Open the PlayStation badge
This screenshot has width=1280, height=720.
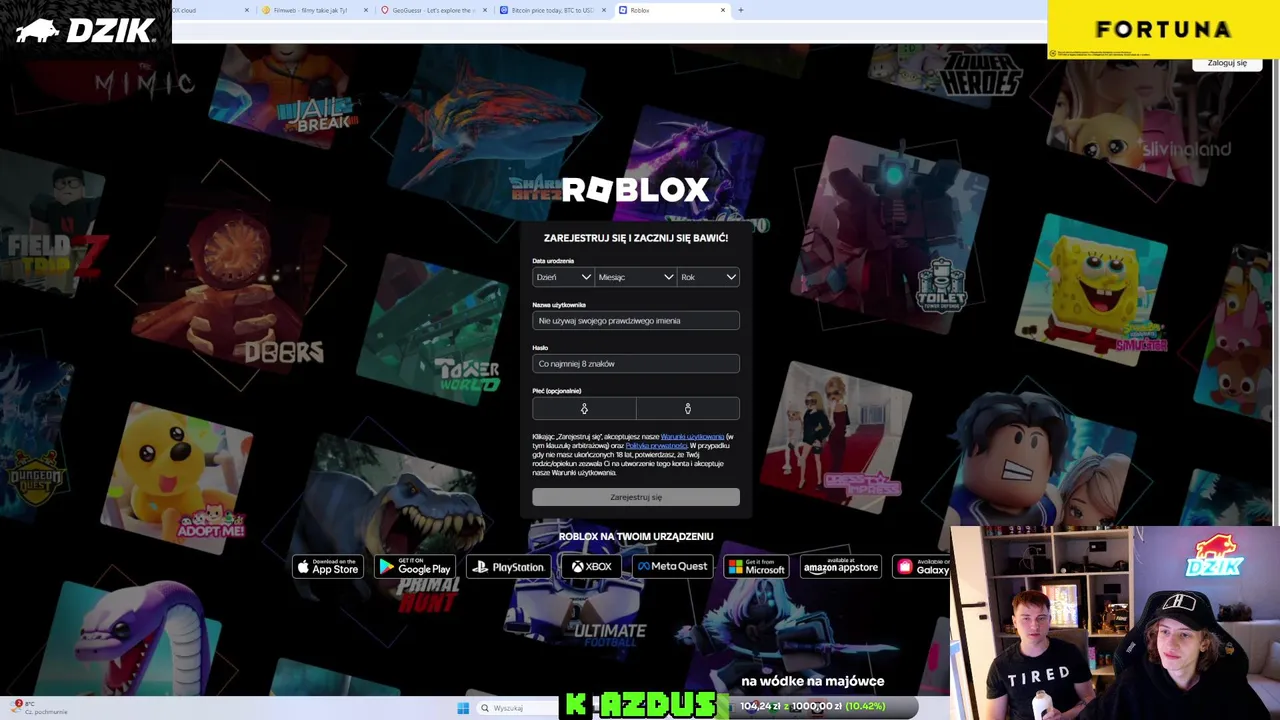pos(509,567)
